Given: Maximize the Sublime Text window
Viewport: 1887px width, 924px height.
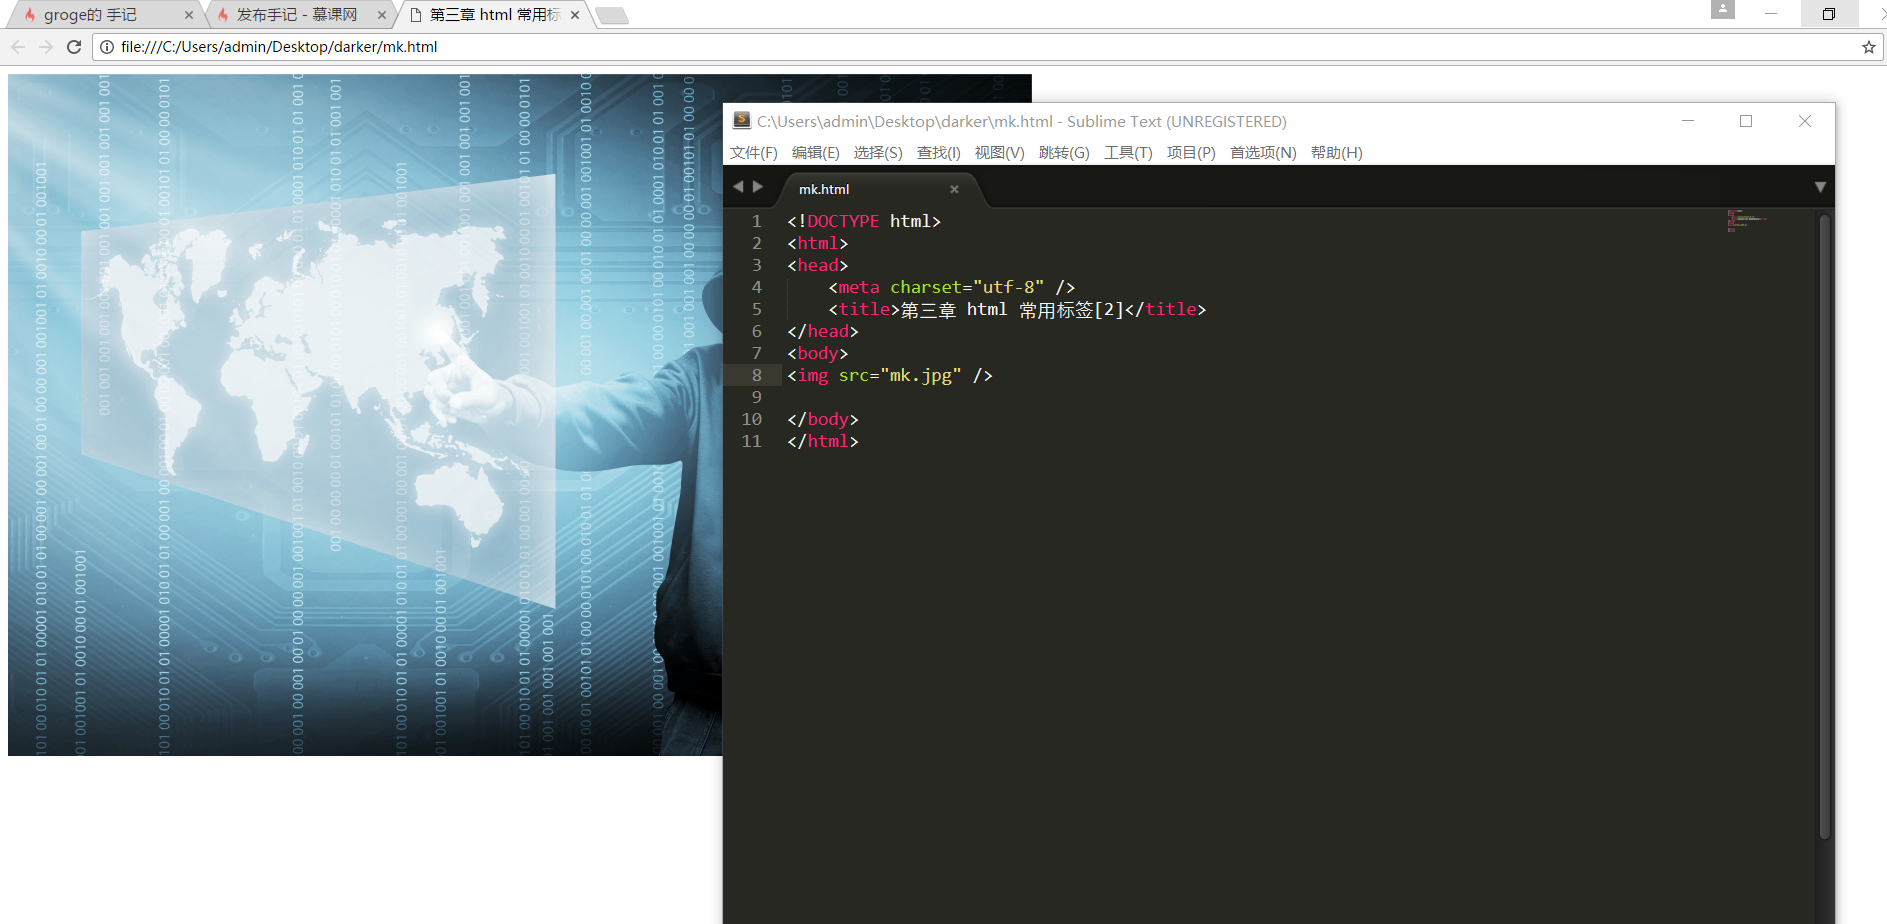Looking at the screenshot, I should (x=1746, y=121).
